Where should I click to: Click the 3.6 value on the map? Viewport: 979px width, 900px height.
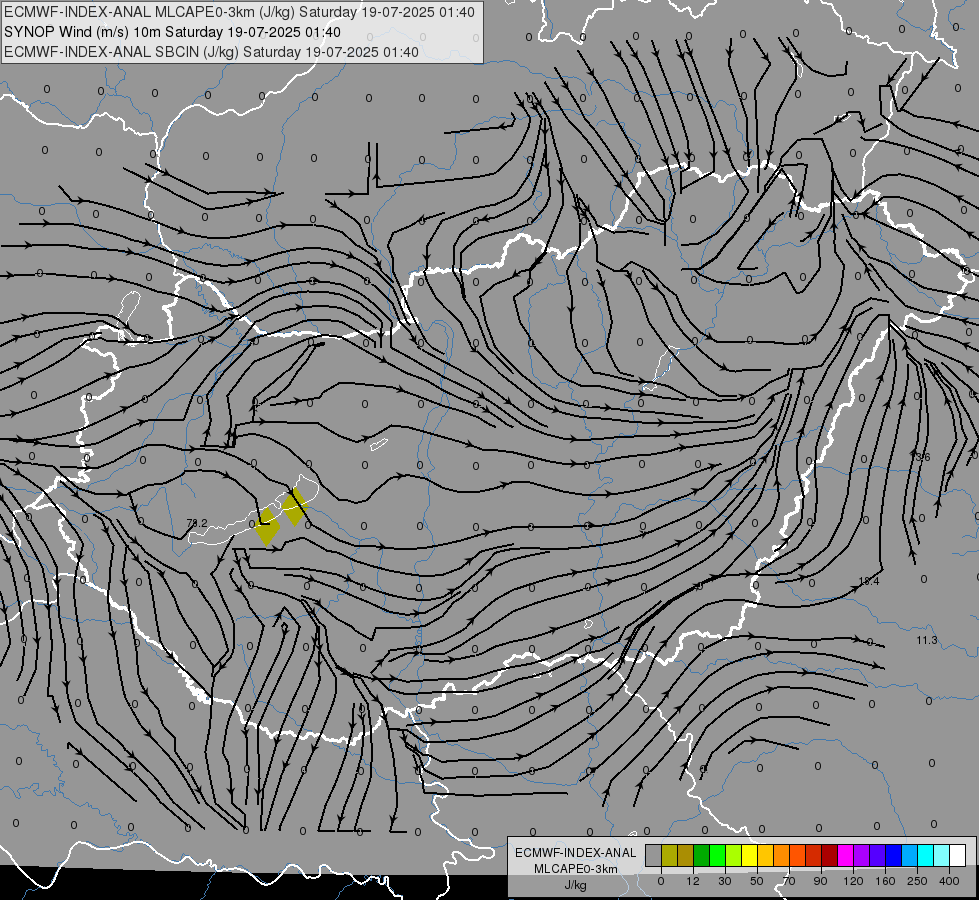pos(922,458)
